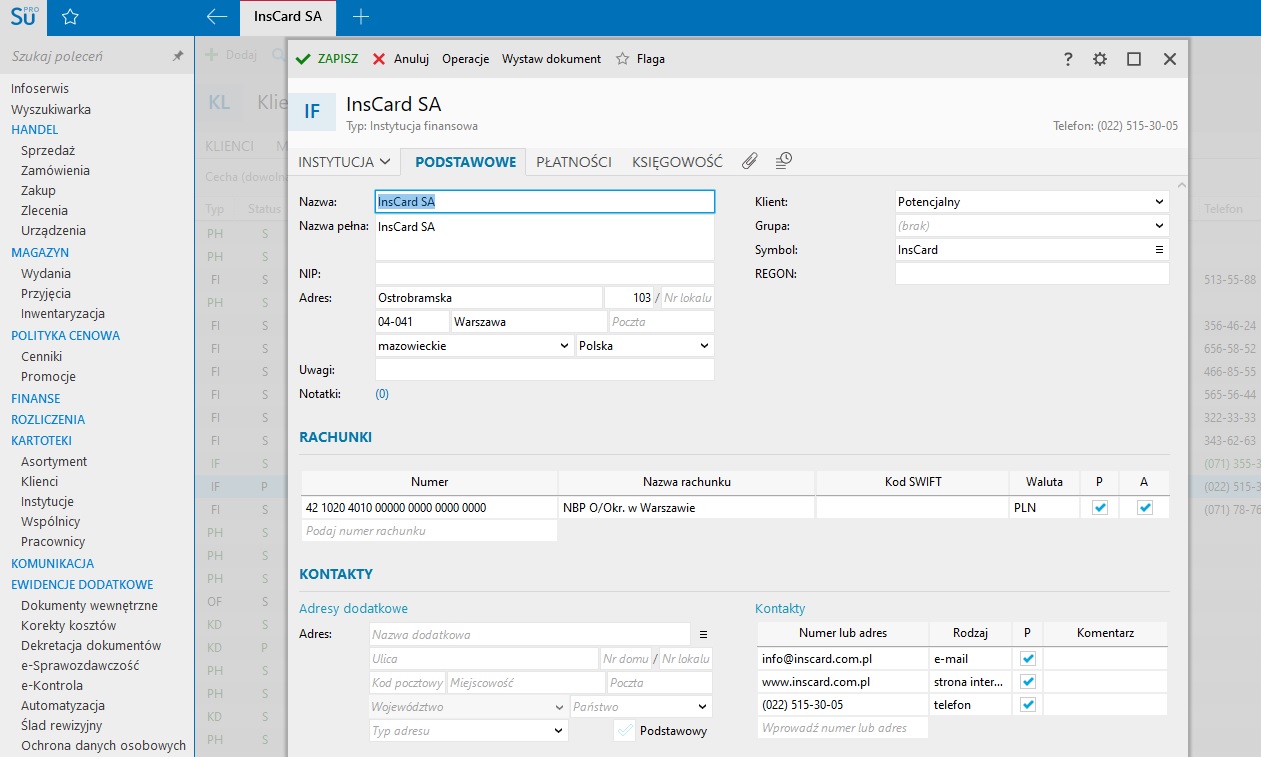Open Instytucje in the sidebar
This screenshot has width=1261, height=757.
click(47, 502)
